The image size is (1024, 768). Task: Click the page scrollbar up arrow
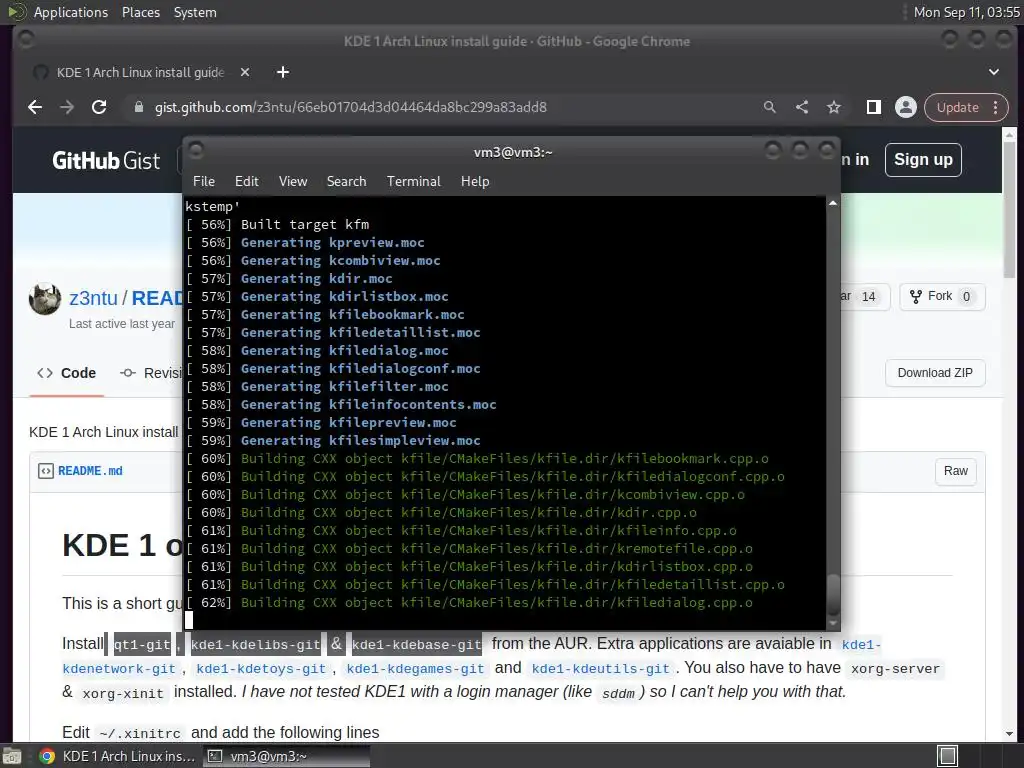tap(1010, 135)
